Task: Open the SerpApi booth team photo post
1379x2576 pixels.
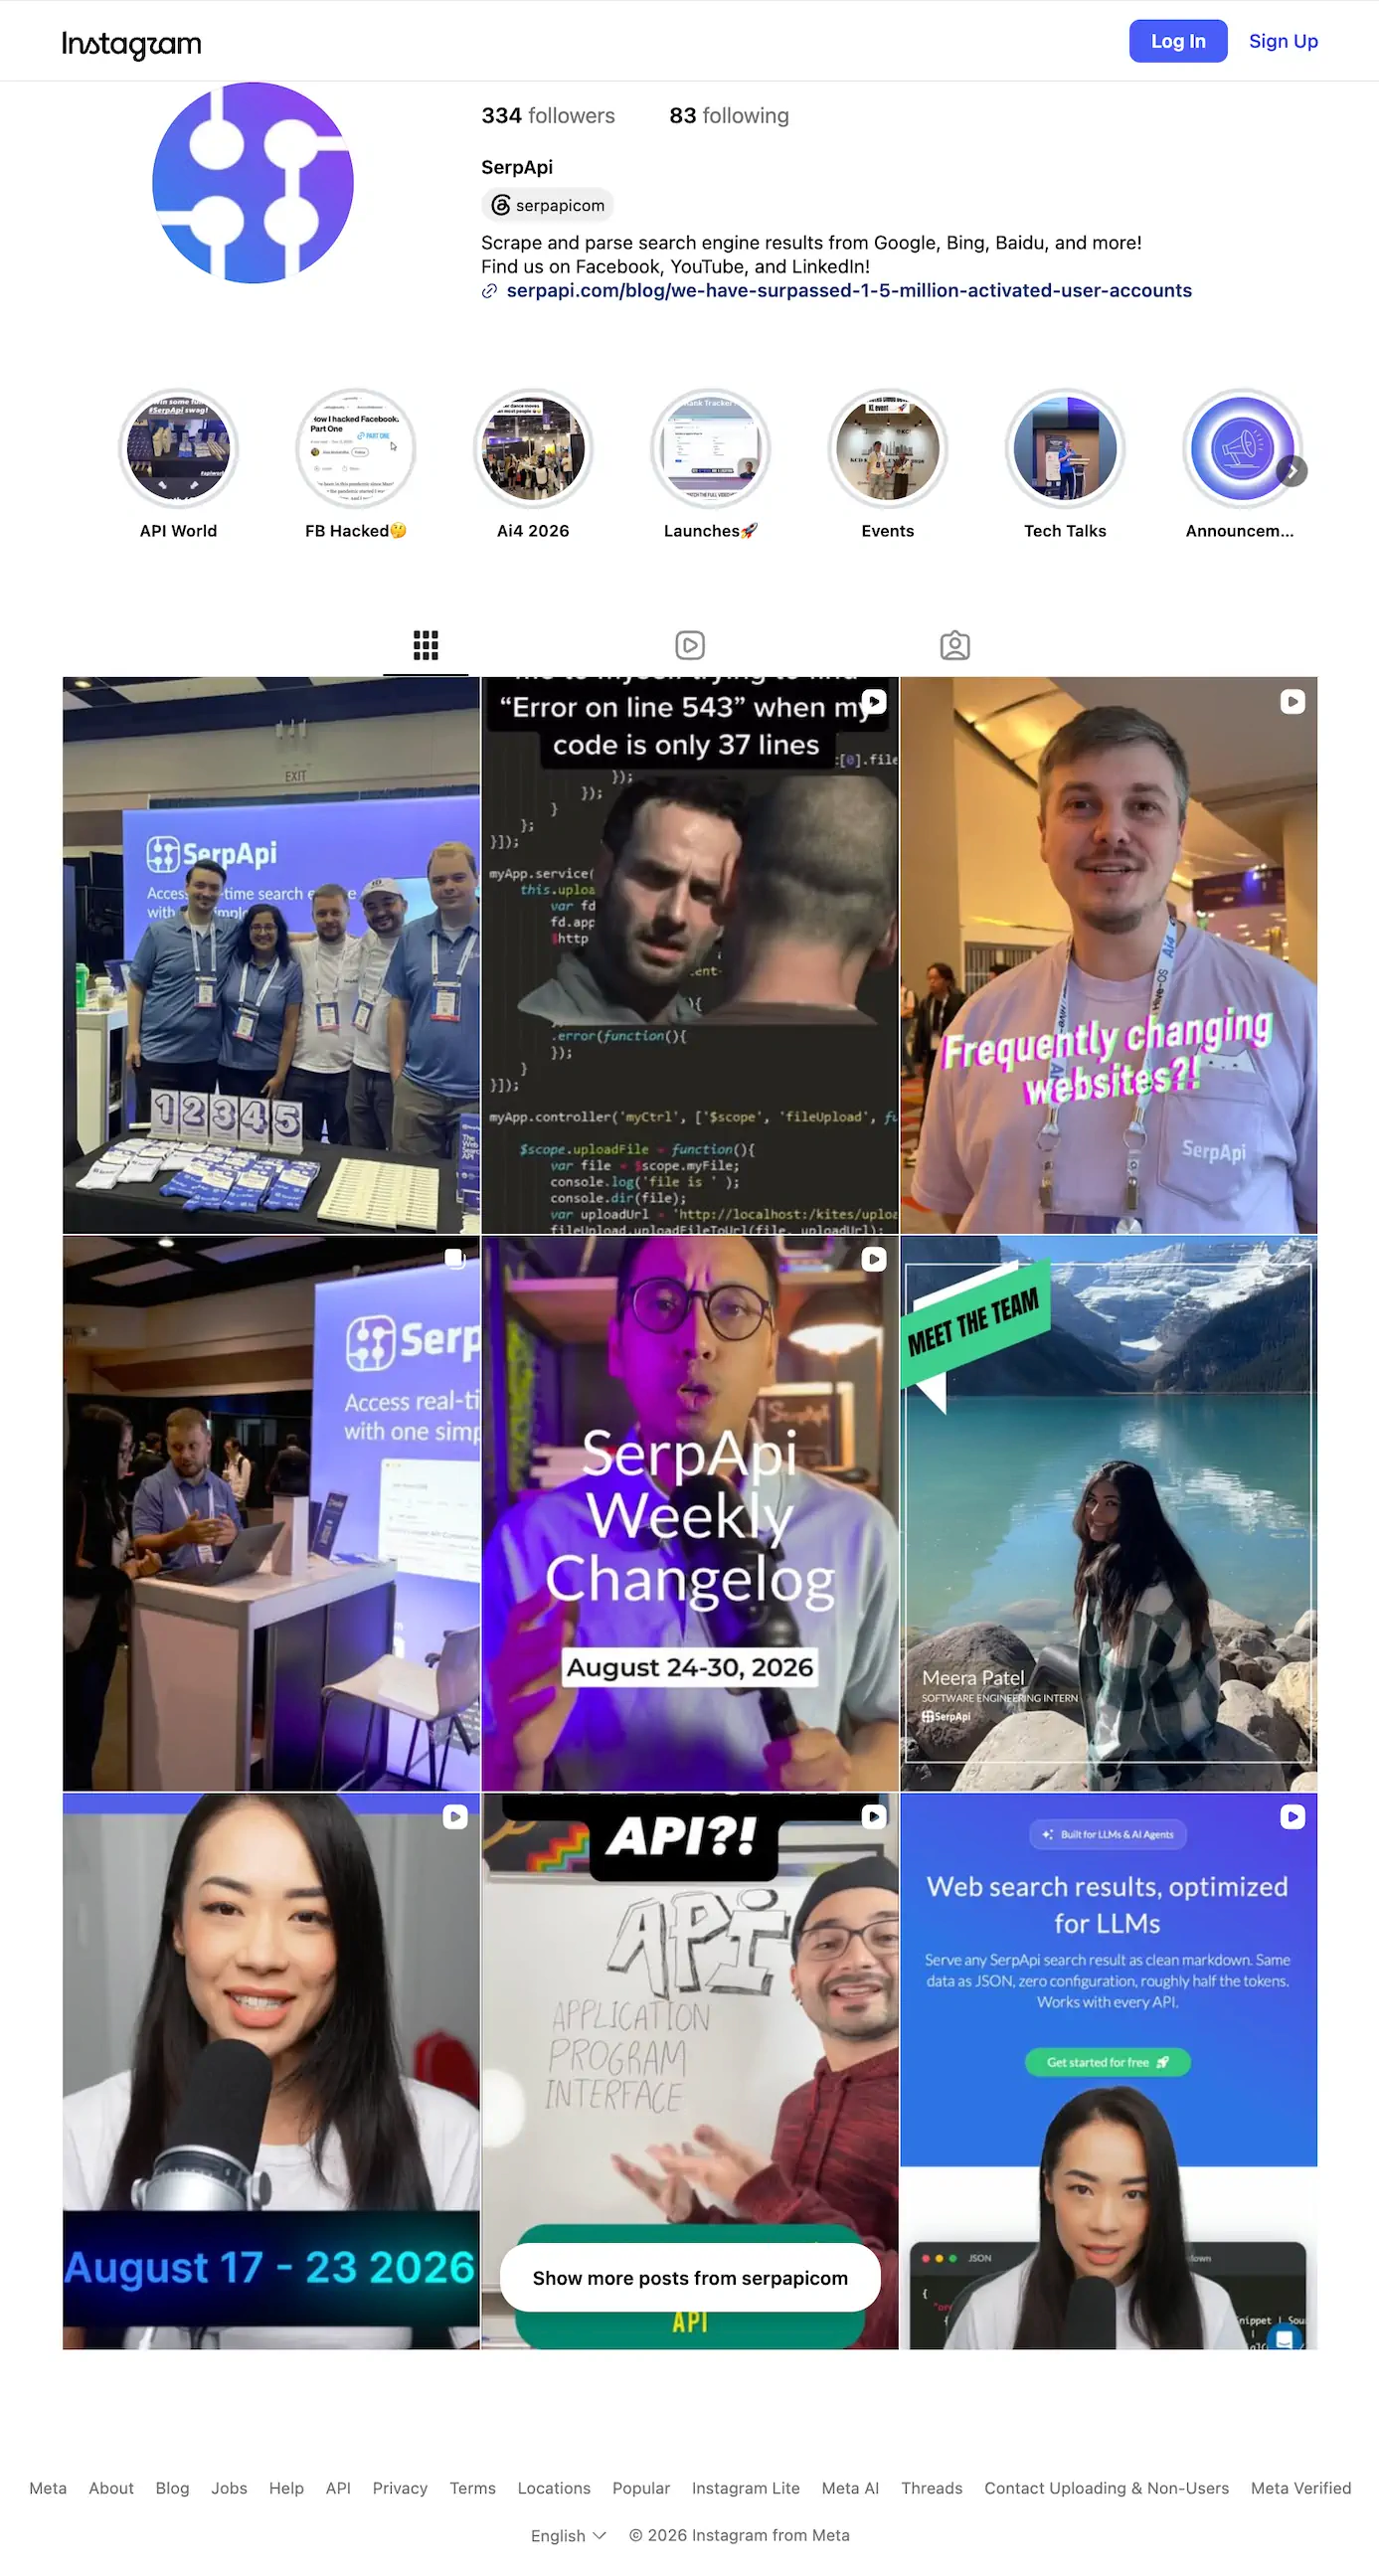Action: tap(271, 955)
